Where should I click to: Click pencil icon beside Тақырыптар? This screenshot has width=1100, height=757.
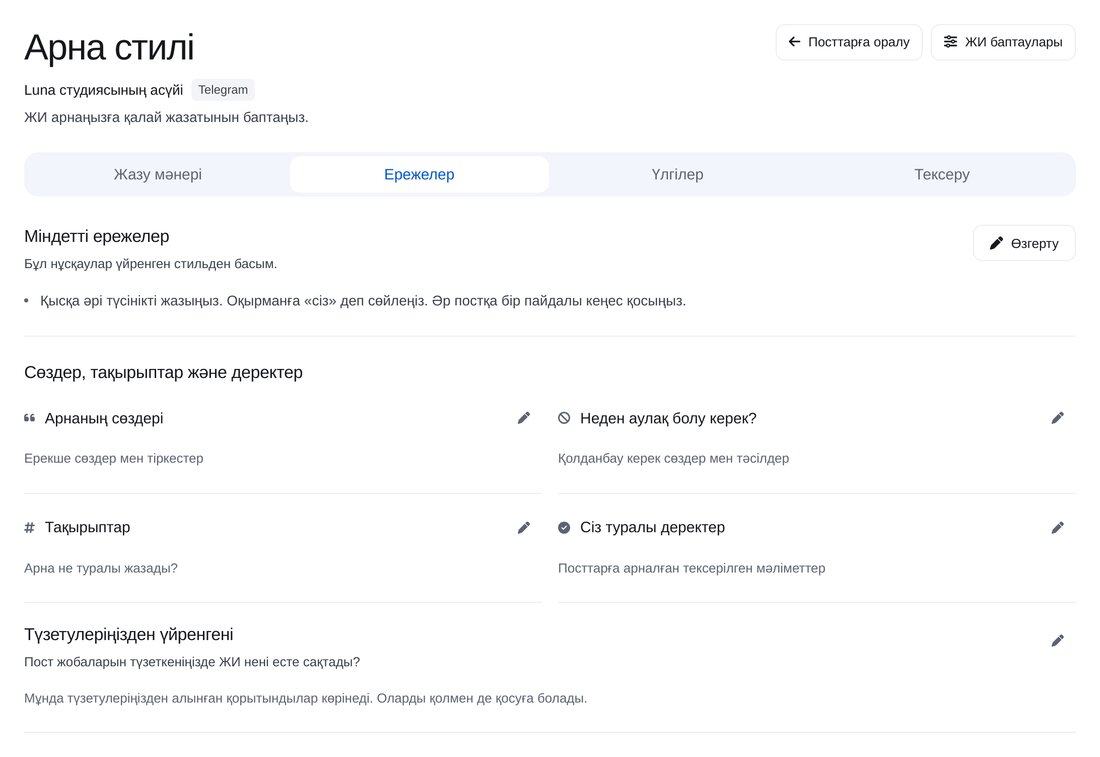tap(524, 528)
